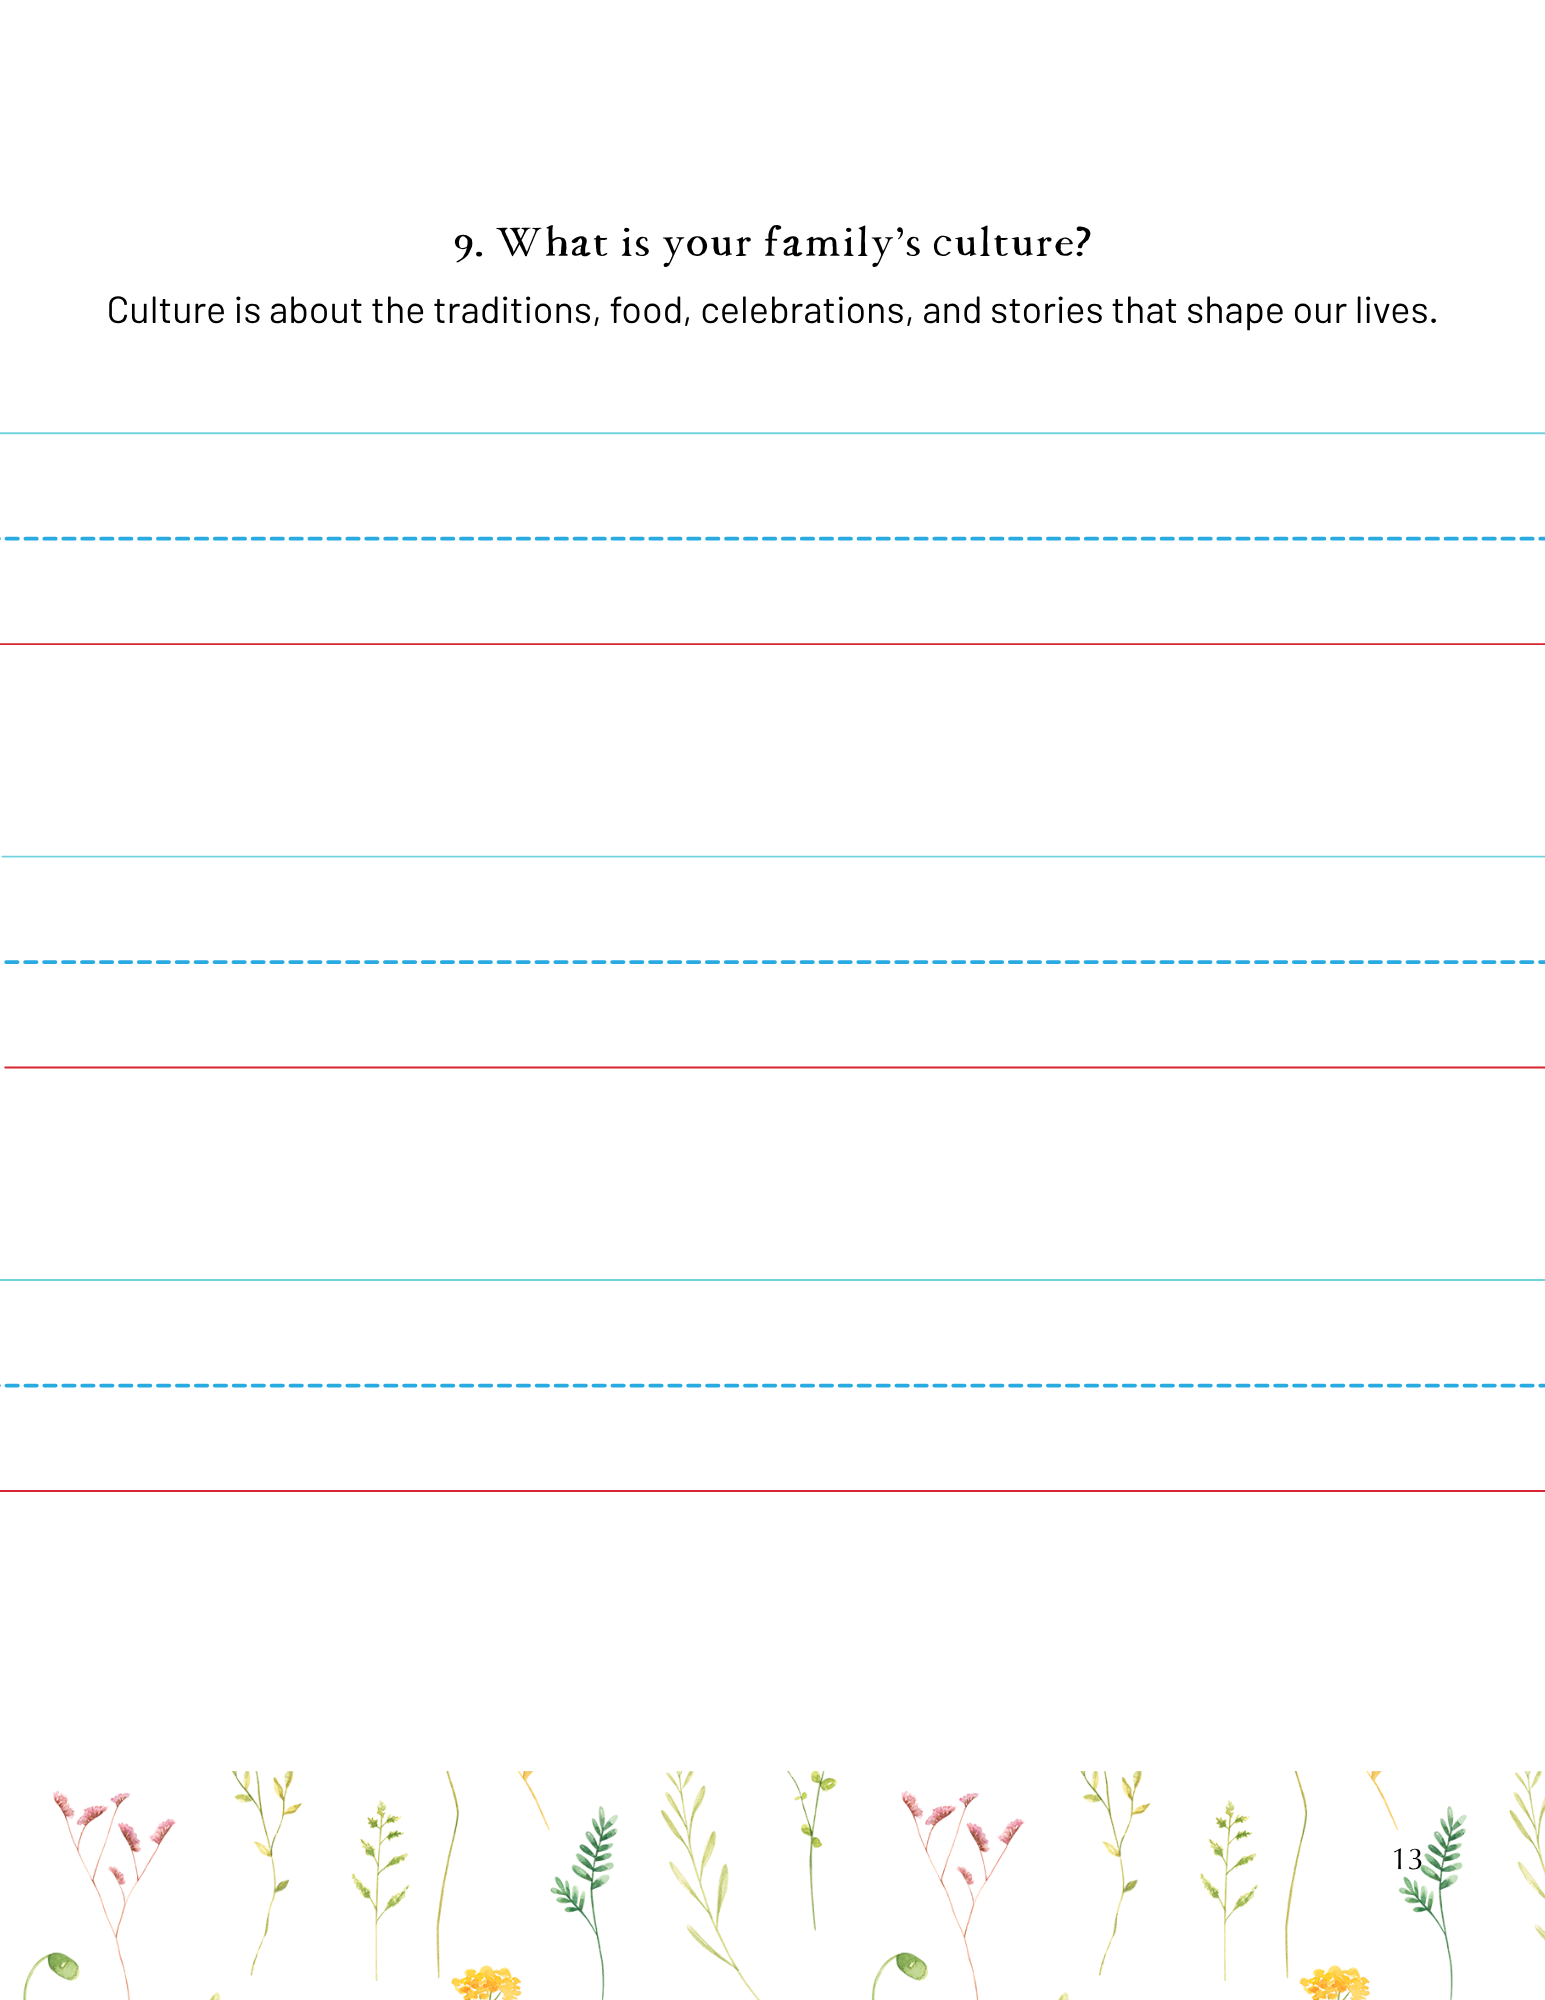Click the third red baseline
1545x2000 pixels.
coord(772,1491)
